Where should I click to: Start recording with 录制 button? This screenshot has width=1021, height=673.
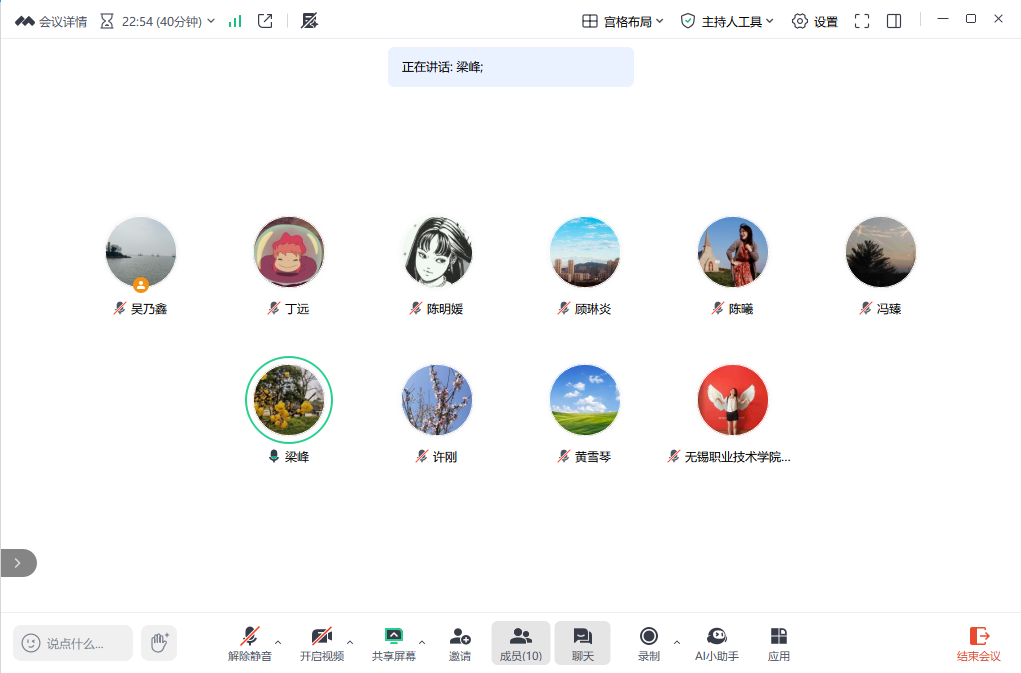pyautogui.click(x=649, y=643)
